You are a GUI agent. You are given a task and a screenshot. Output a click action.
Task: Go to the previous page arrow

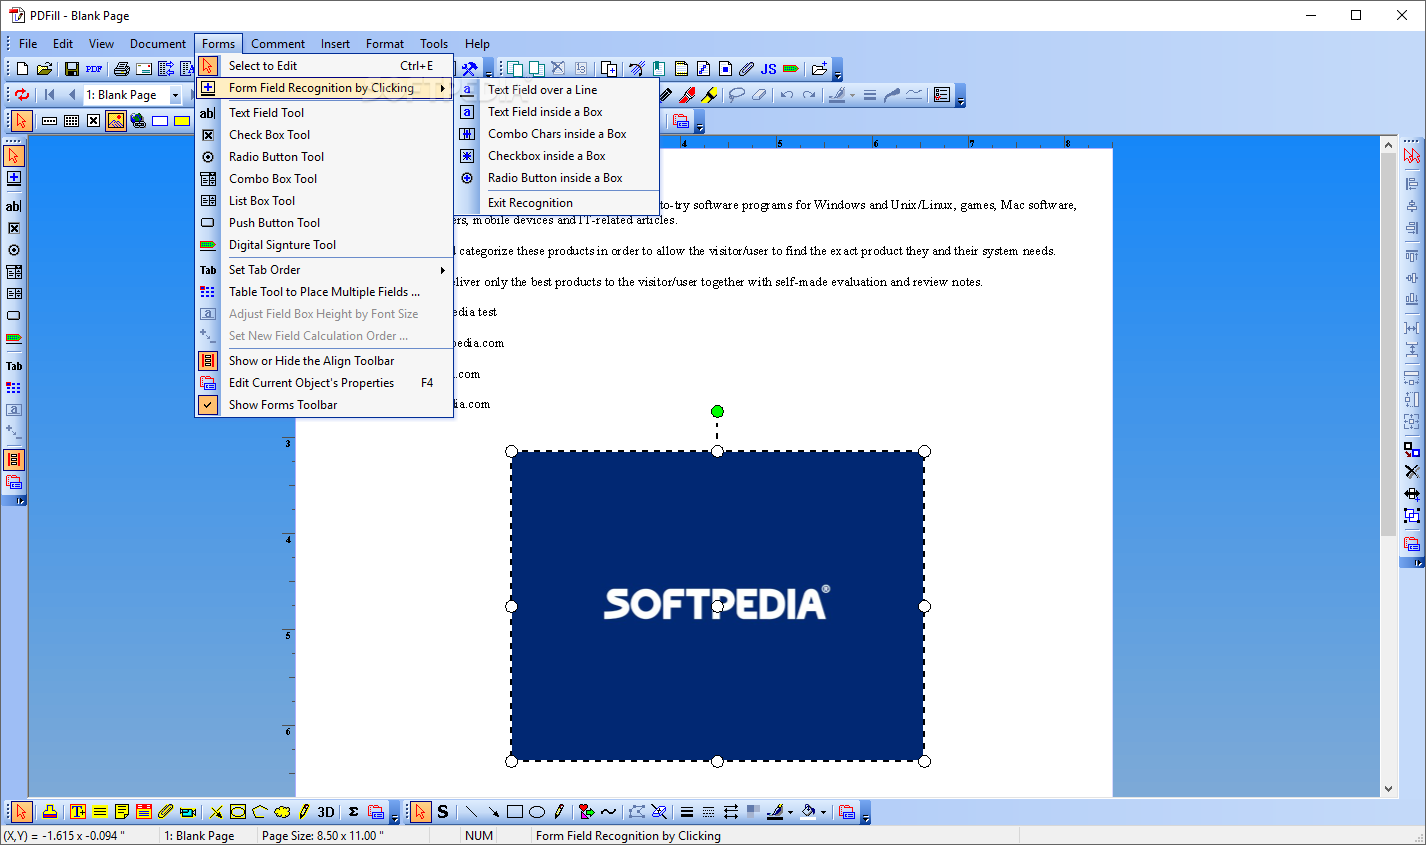coord(71,94)
